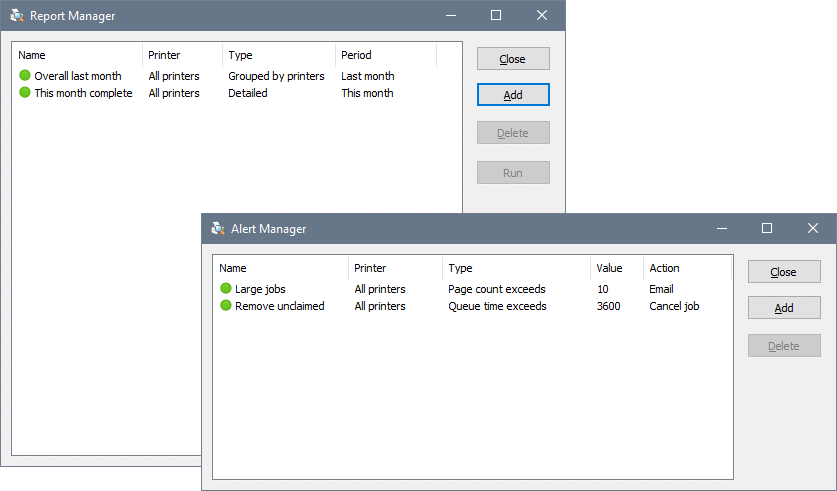The image size is (837, 491).
Task: Click Close button in Report Manager
Action: click(x=513, y=59)
